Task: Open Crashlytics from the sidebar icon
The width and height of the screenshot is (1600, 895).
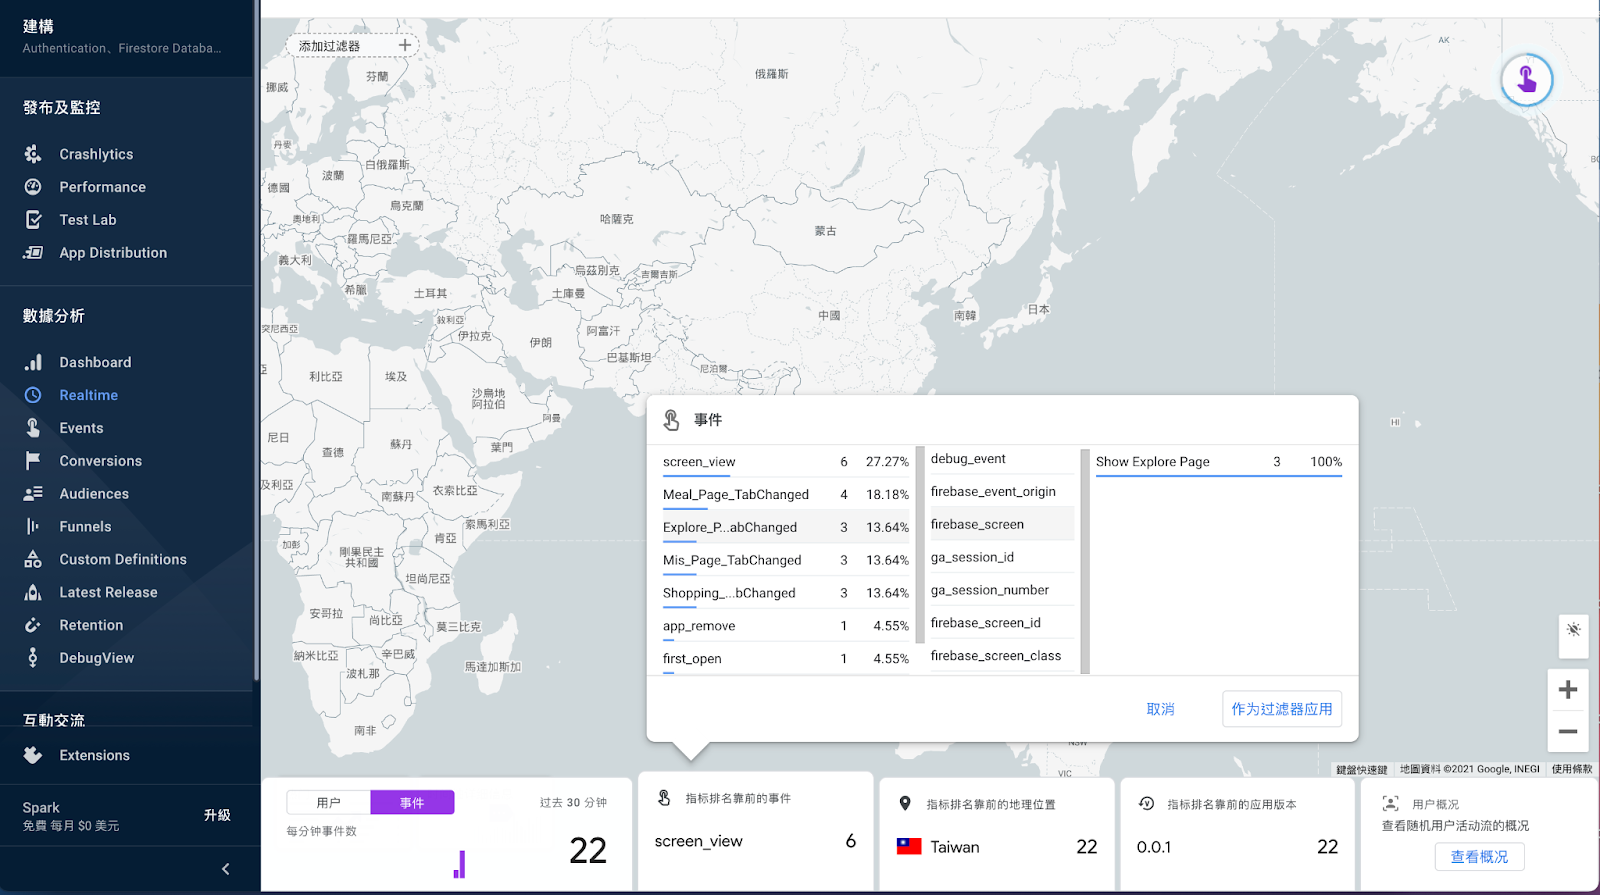Action: pyautogui.click(x=33, y=154)
